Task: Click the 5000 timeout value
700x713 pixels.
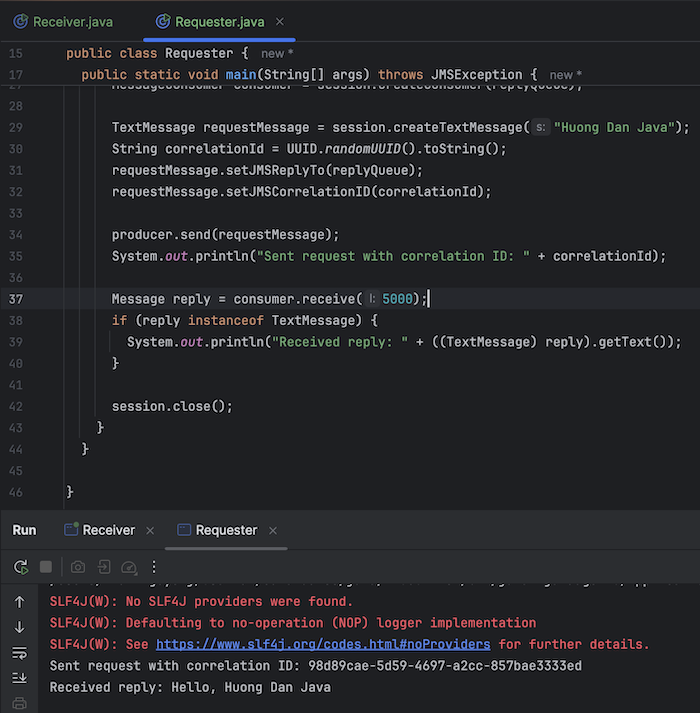Action: (397, 299)
